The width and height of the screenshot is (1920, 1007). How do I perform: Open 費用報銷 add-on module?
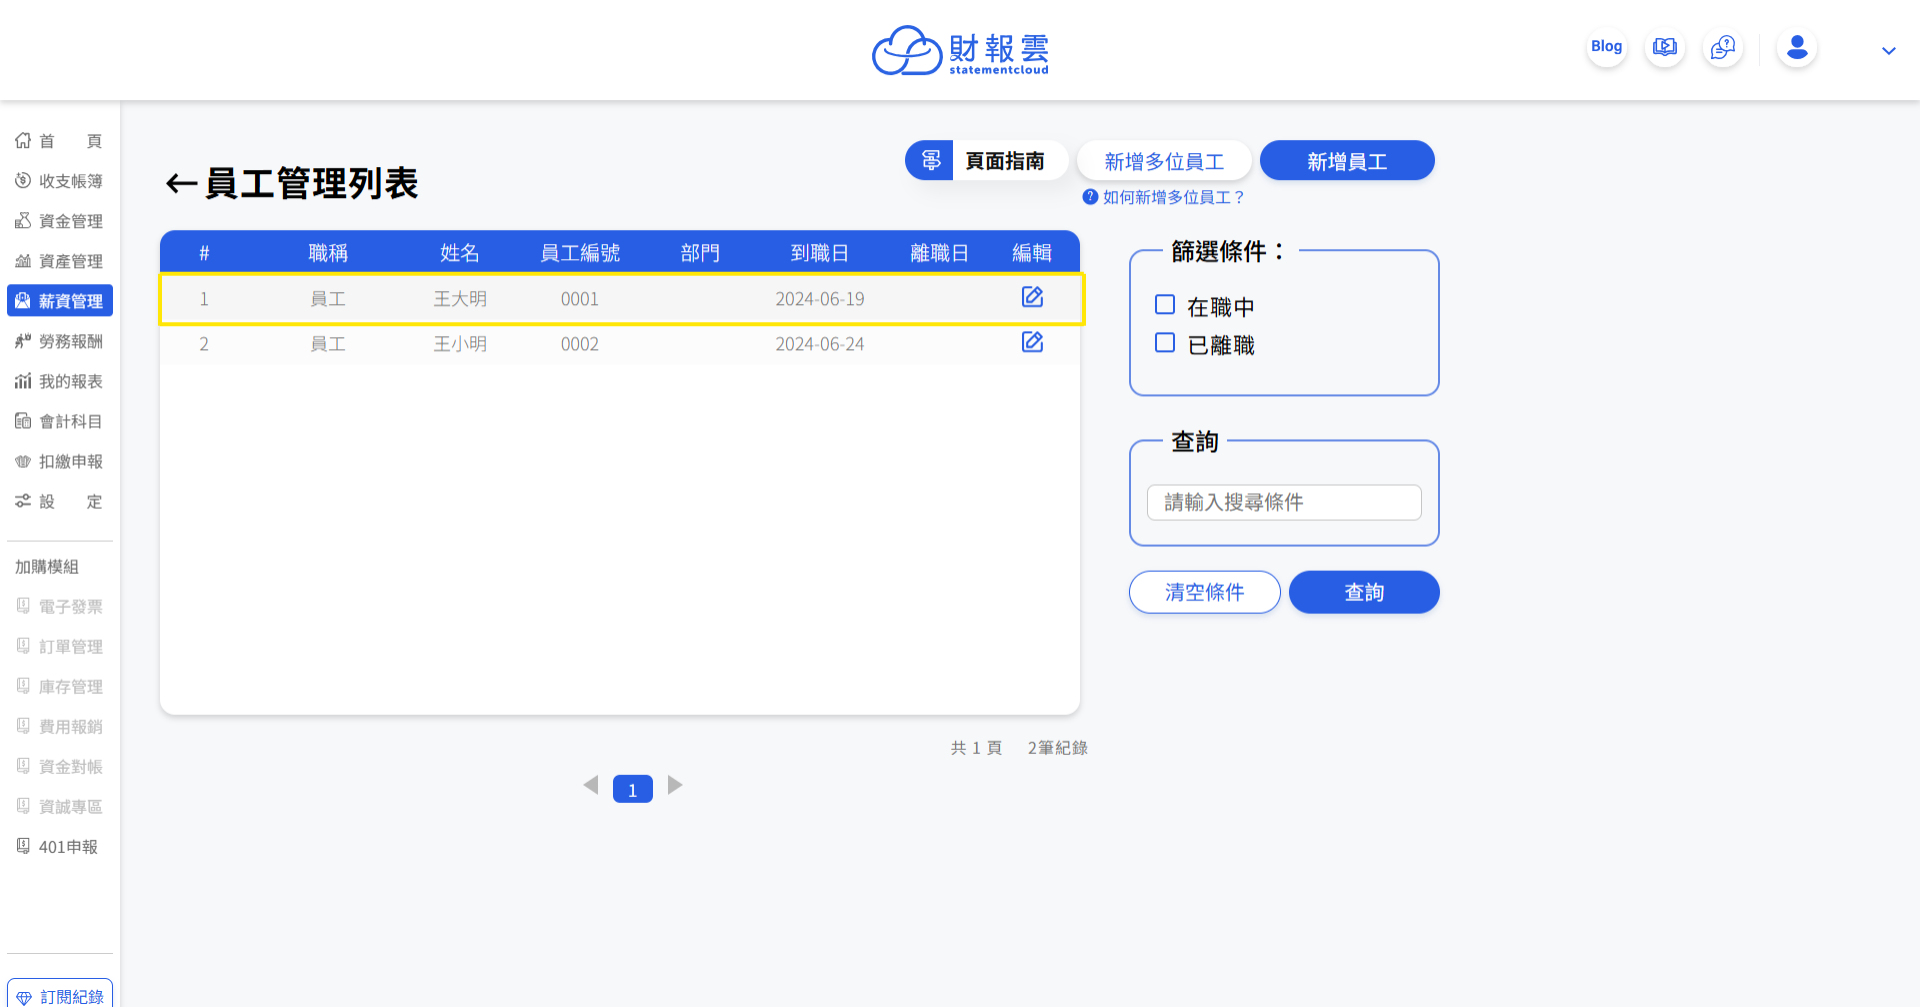pos(59,727)
